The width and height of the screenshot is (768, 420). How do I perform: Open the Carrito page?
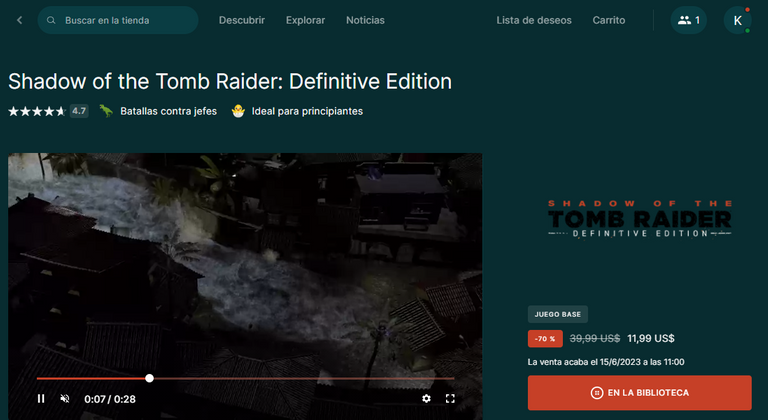coord(609,20)
